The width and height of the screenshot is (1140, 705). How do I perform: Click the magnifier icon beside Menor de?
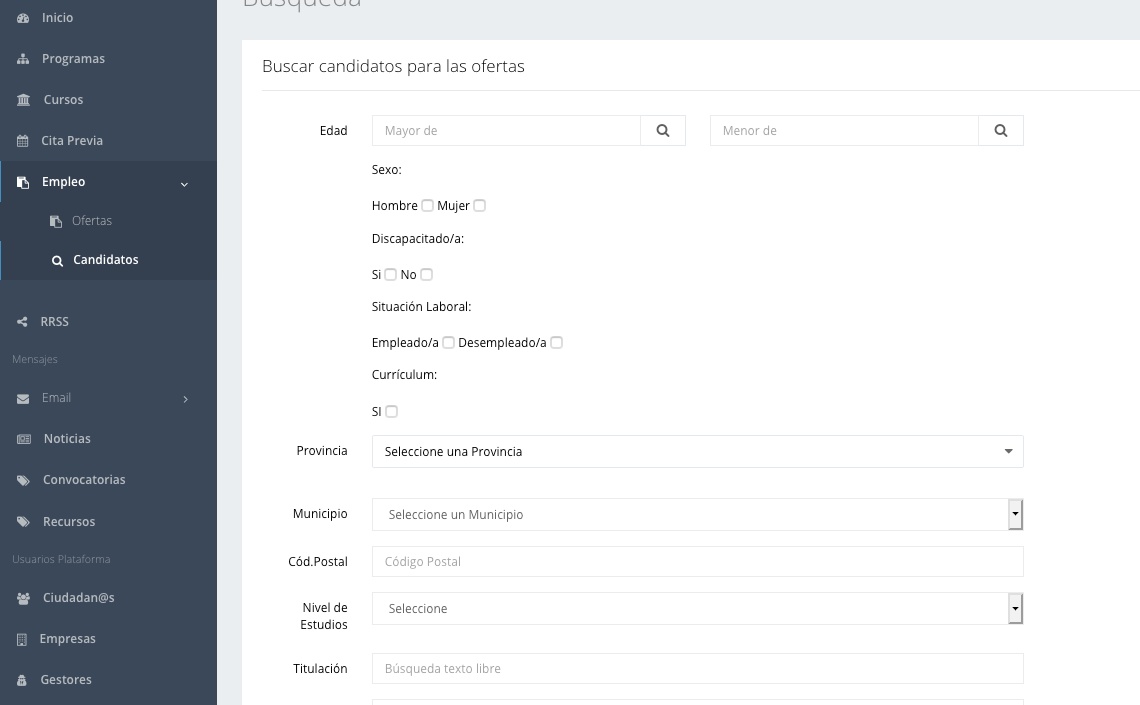click(x=1001, y=131)
